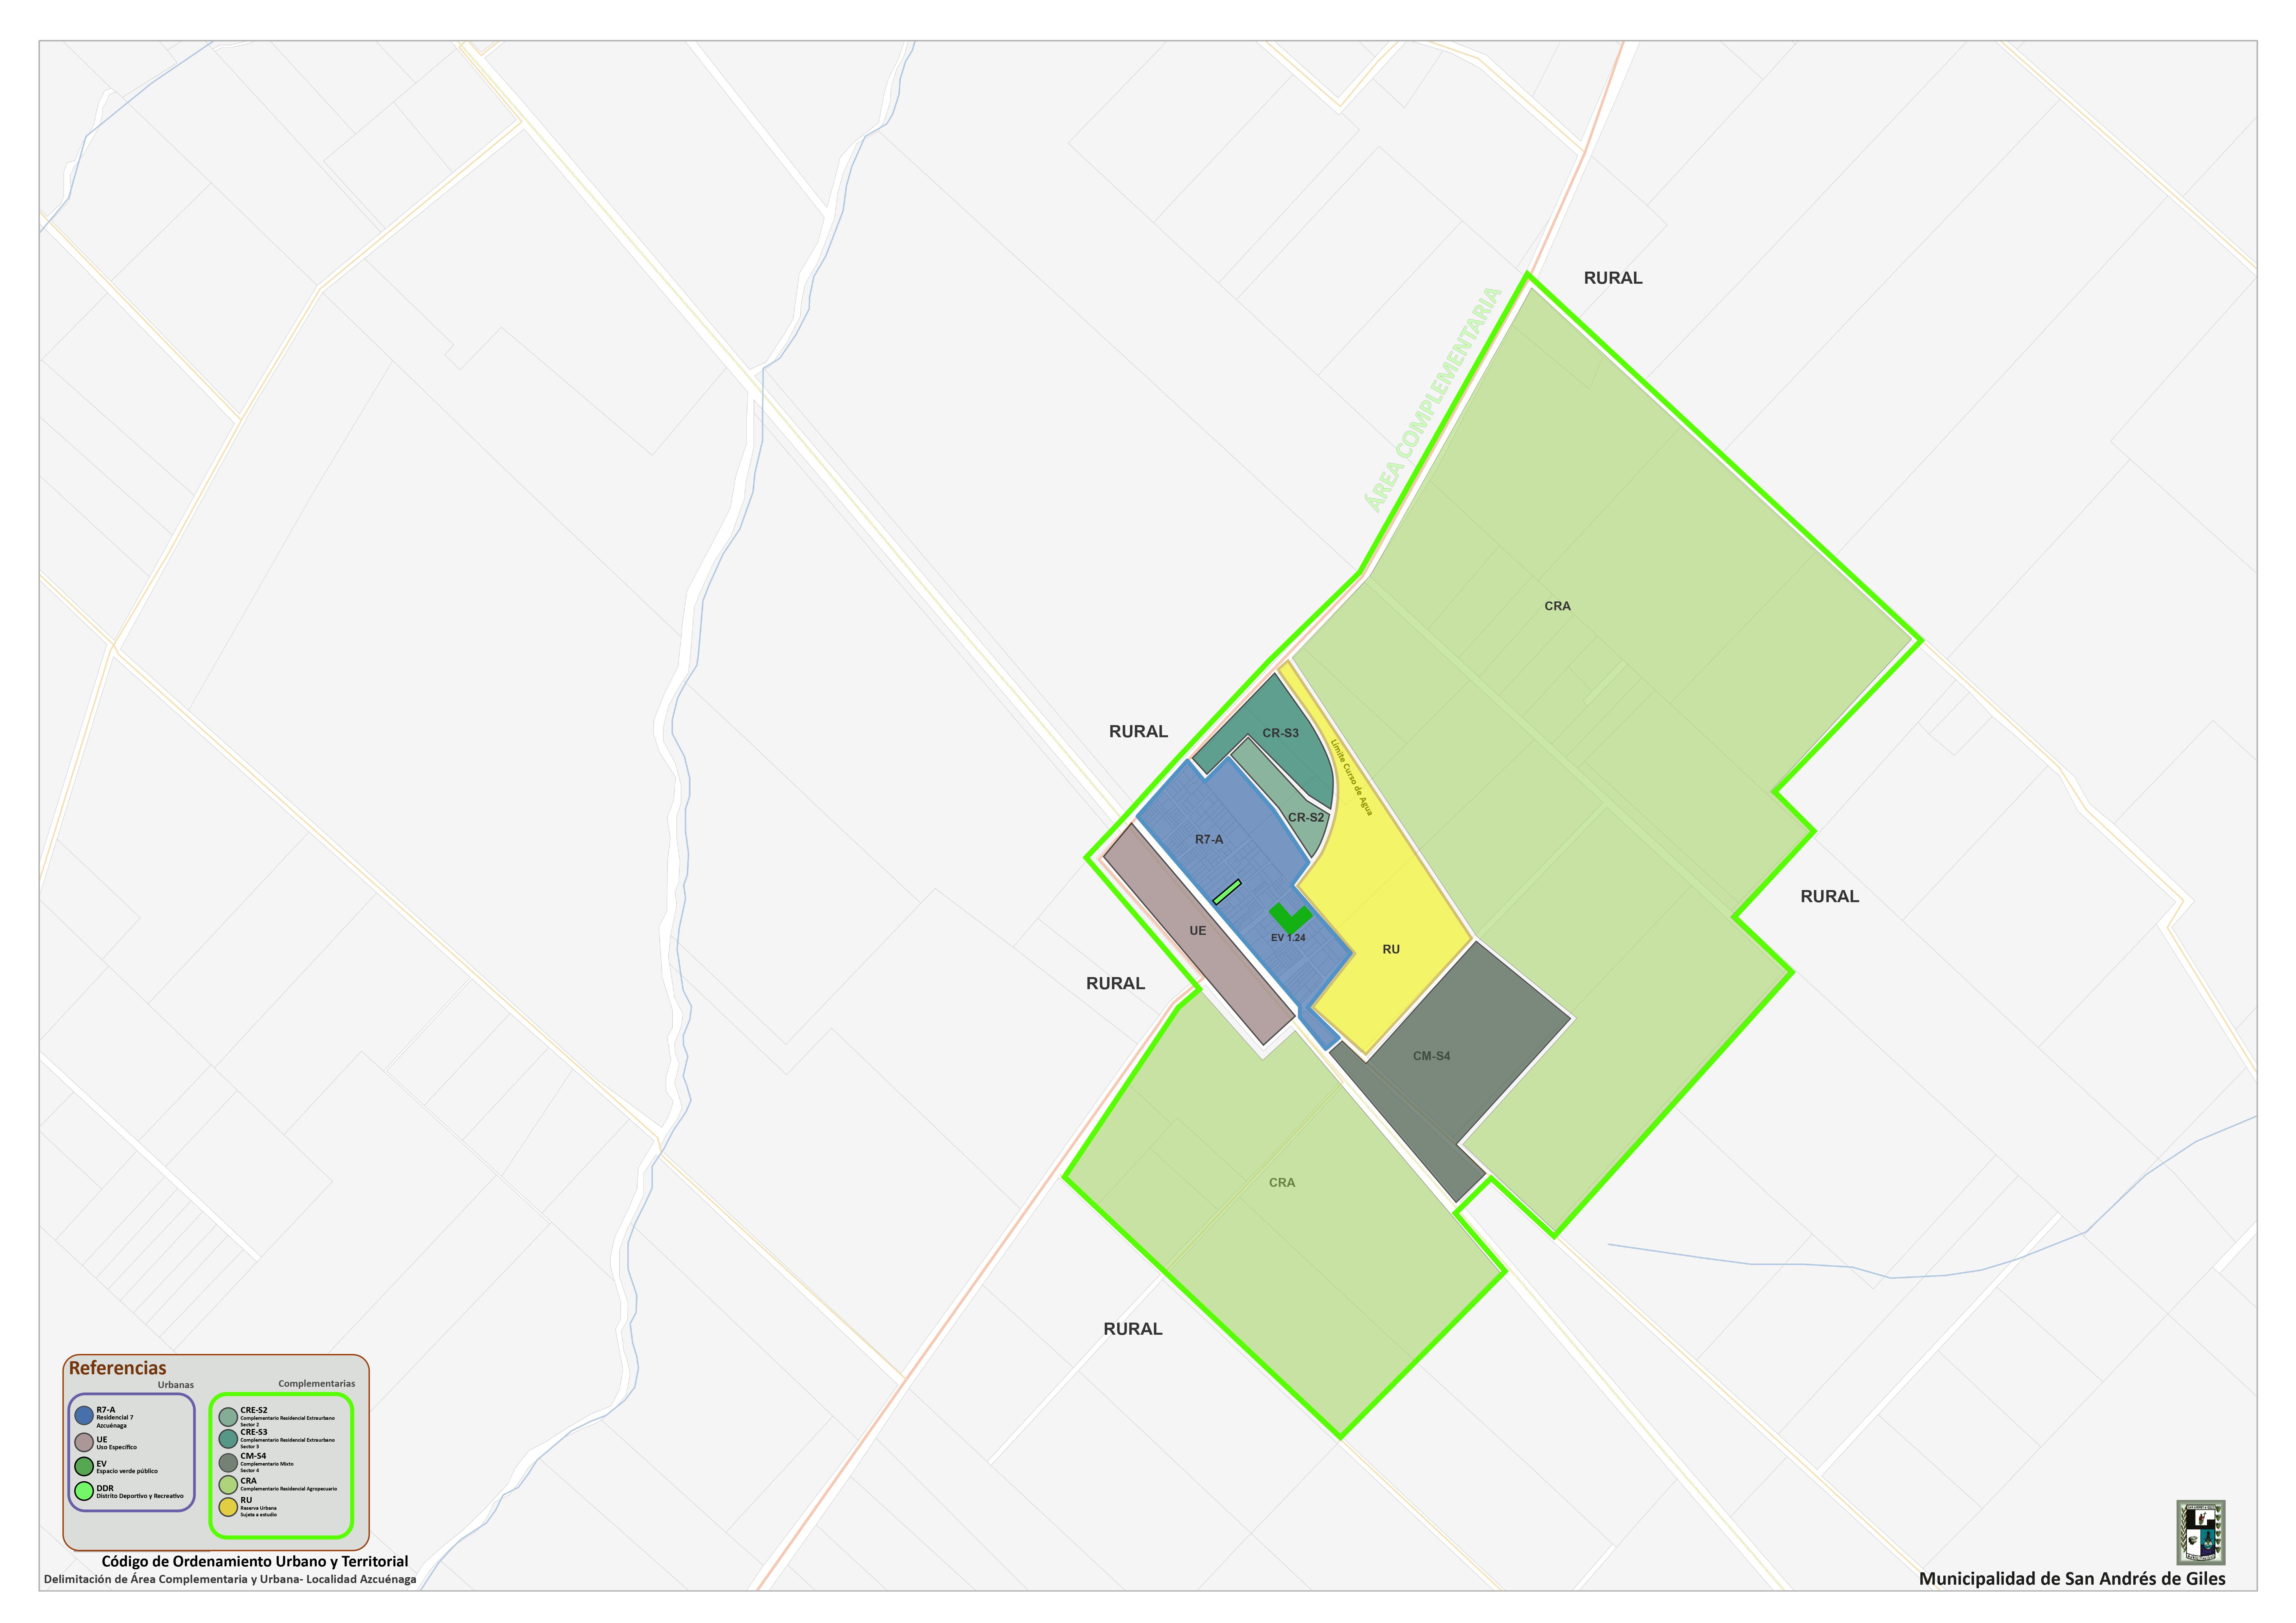Click the light green CRA legend circle

pos(228,1485)
